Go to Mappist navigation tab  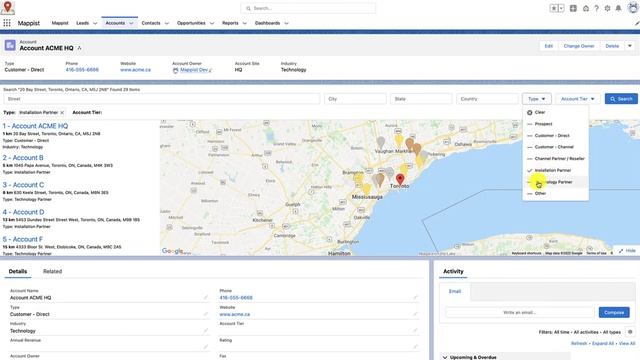click(x=60, y=23)
